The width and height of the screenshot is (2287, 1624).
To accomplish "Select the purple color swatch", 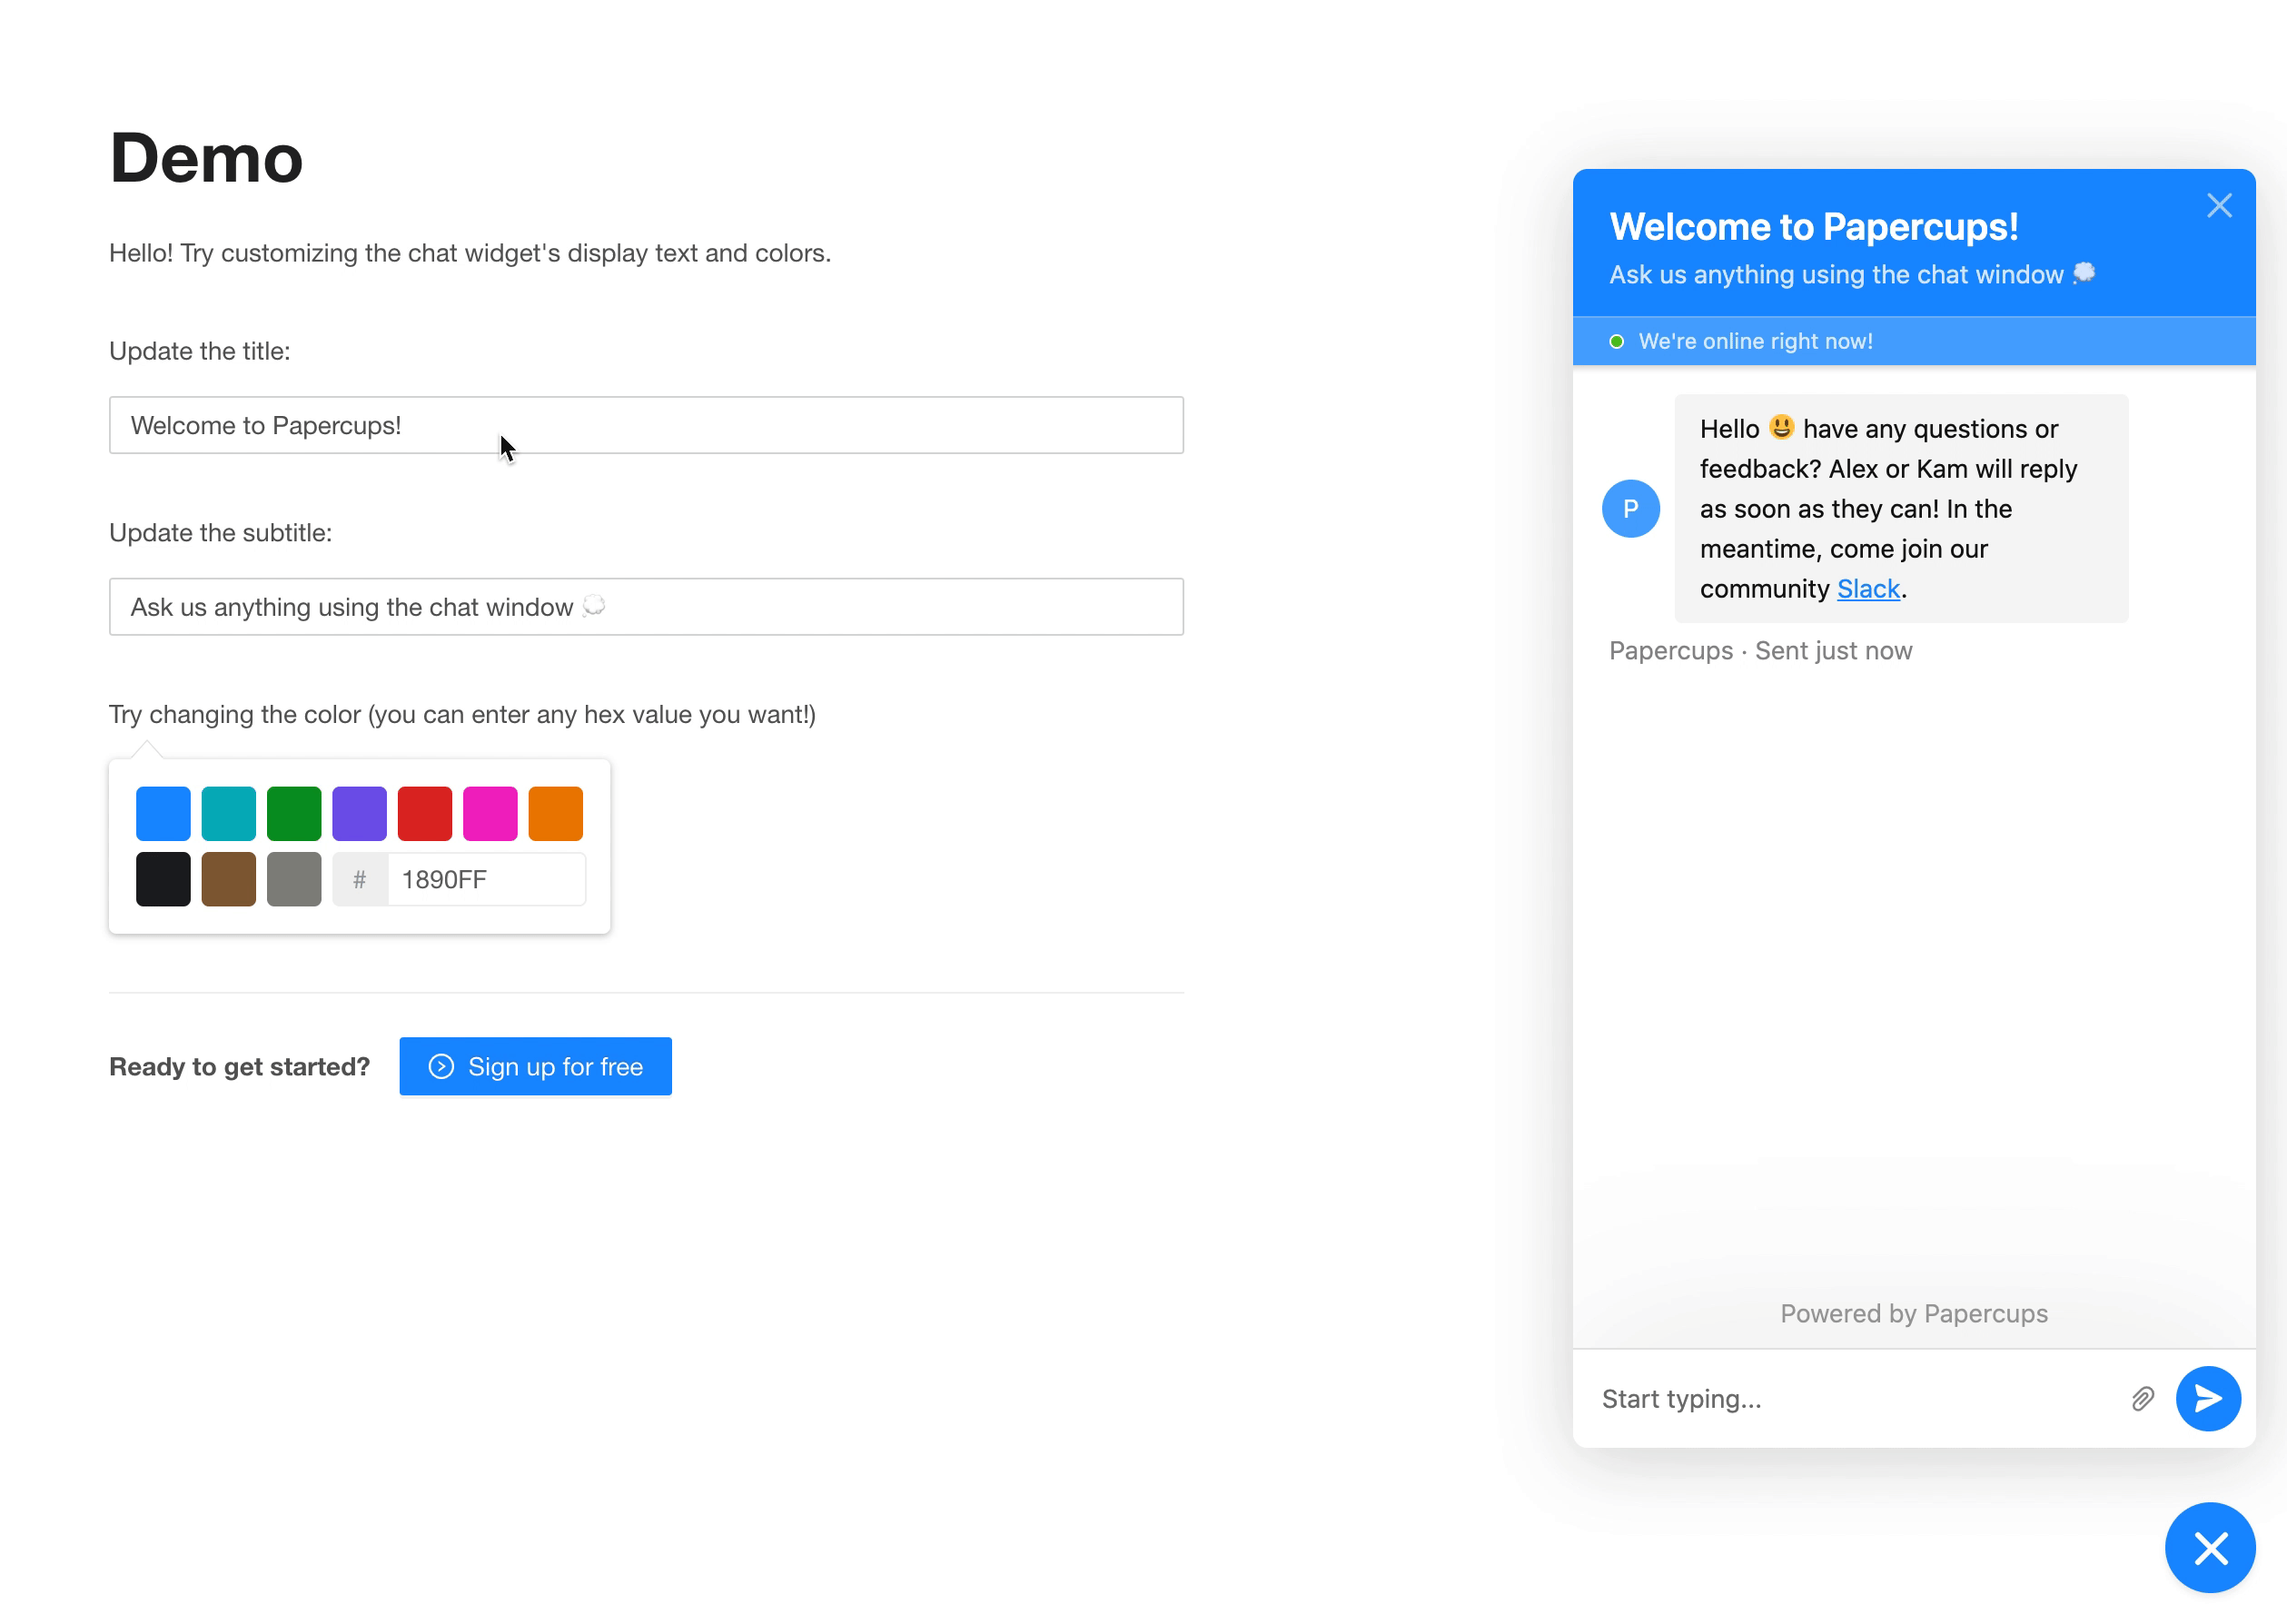I will pos(359,813).
